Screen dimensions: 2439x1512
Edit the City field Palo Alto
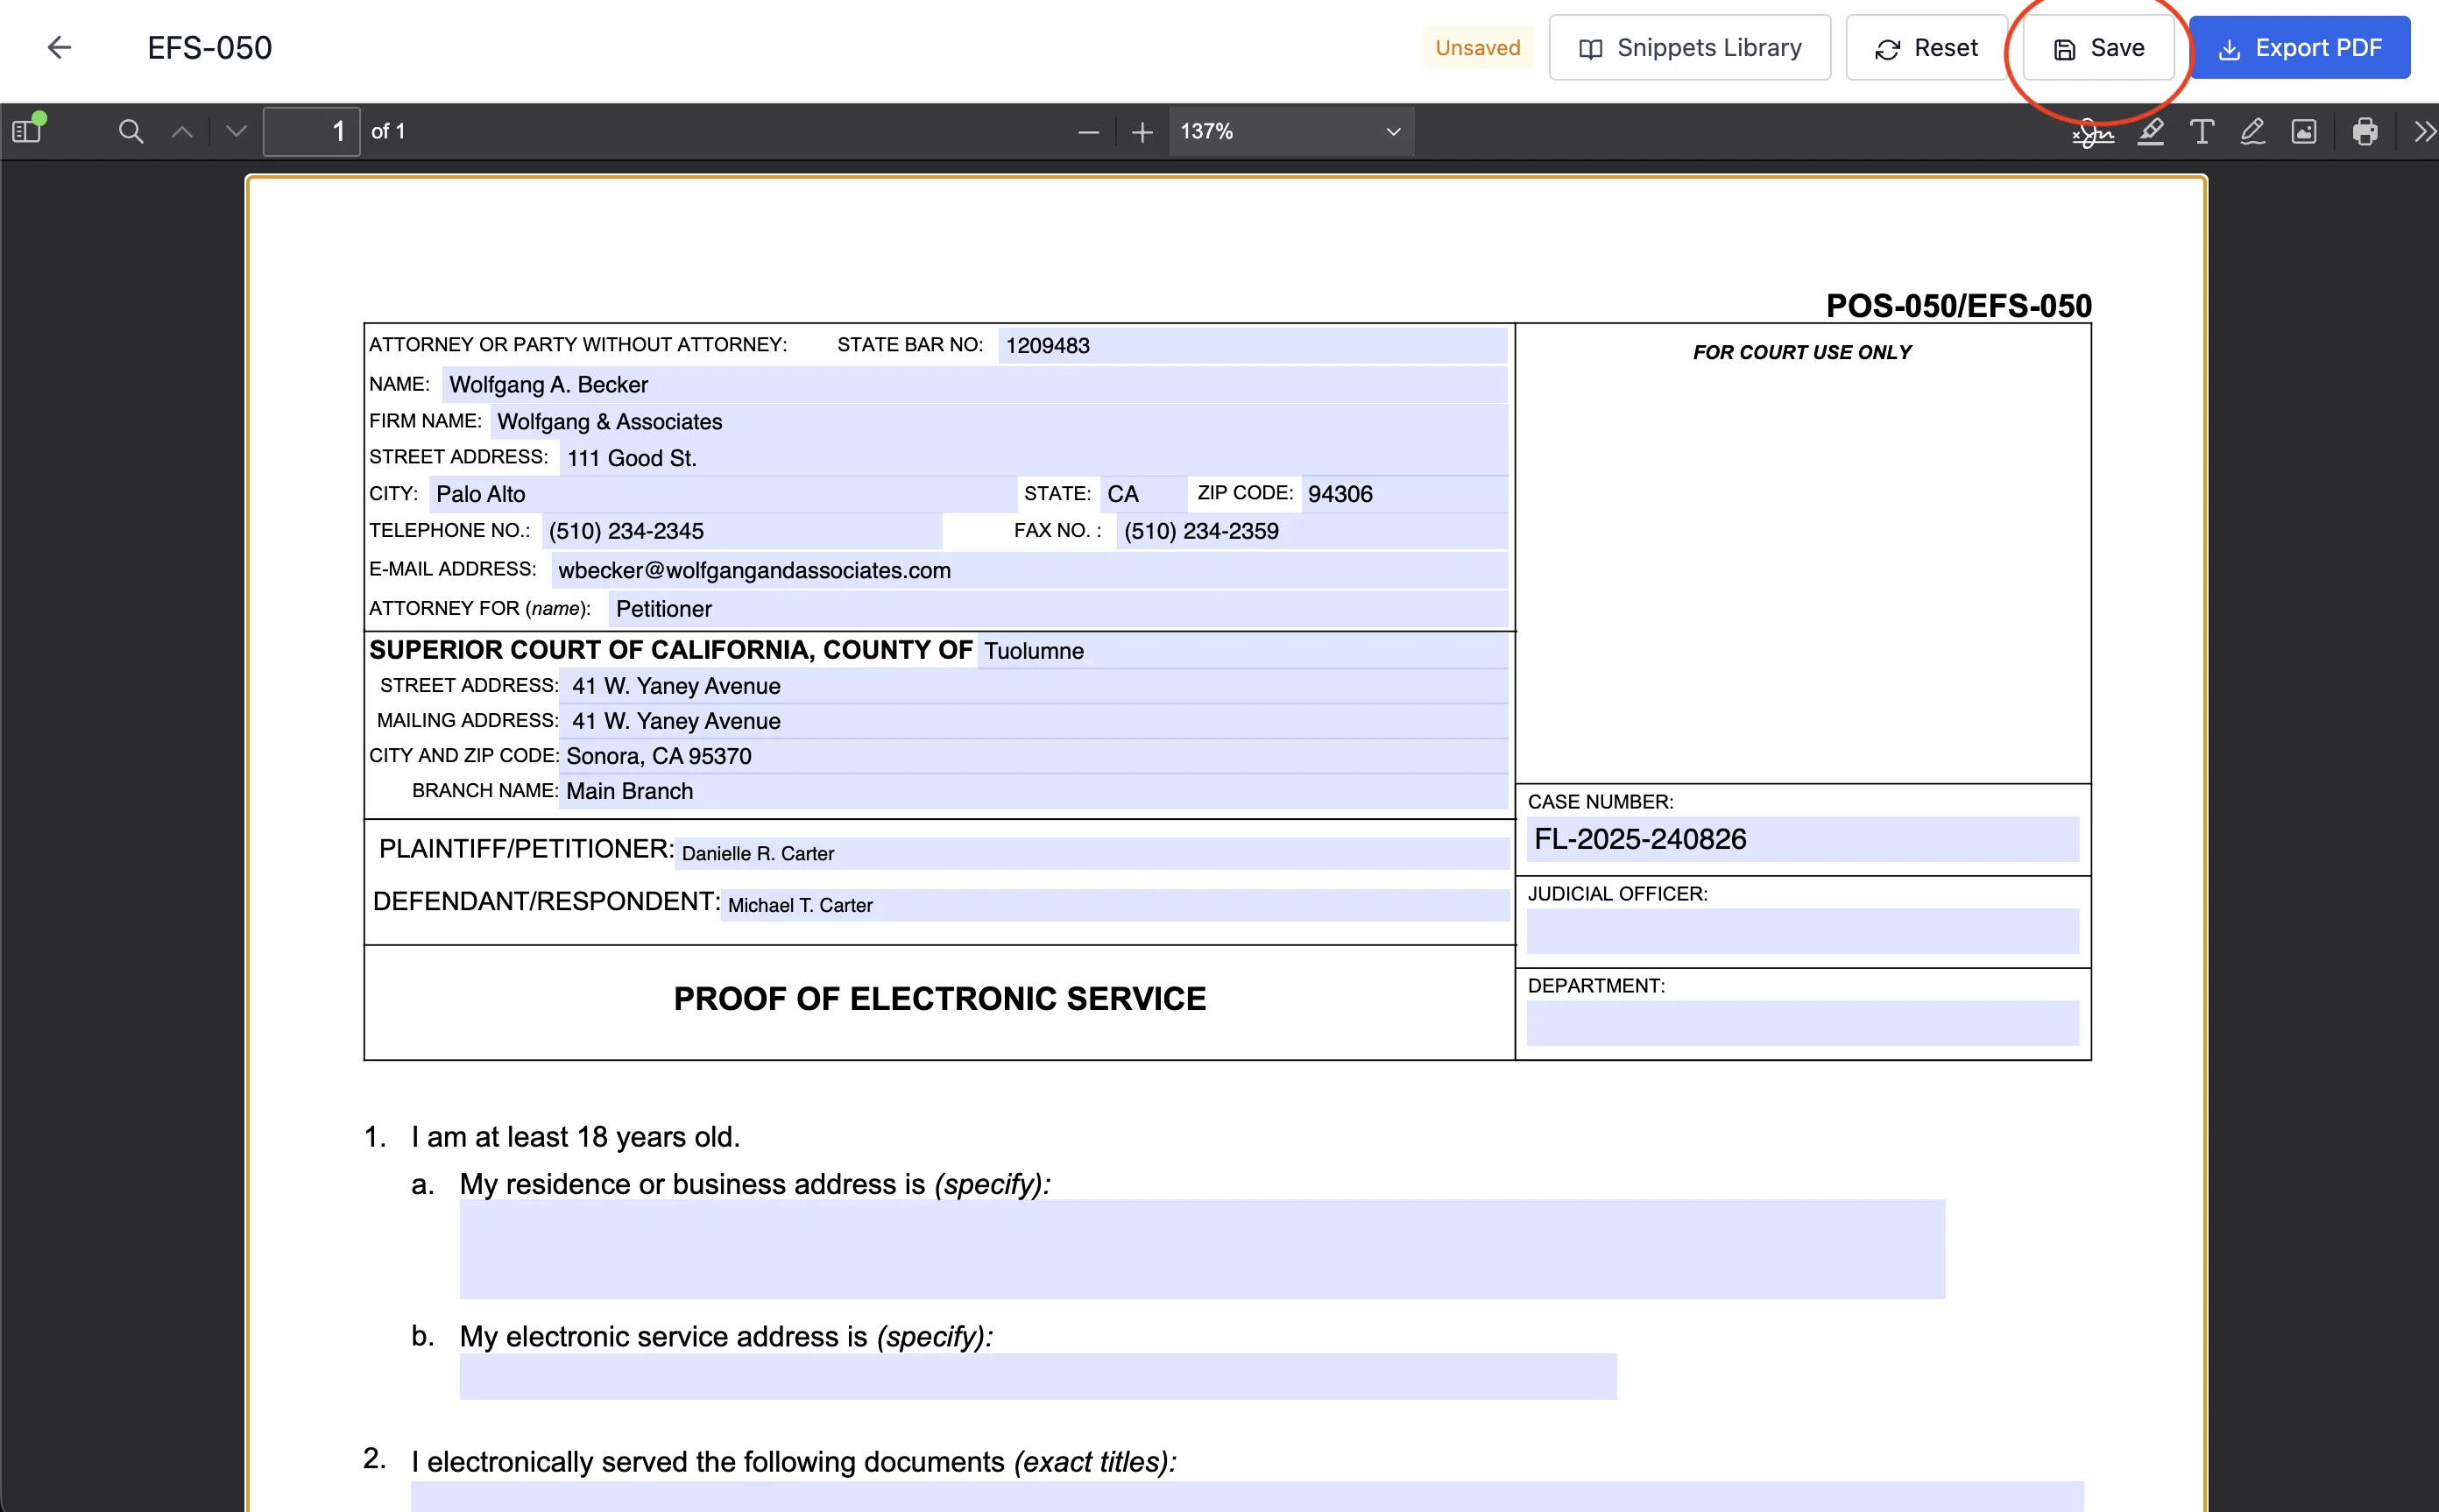[x=723, y=494]
